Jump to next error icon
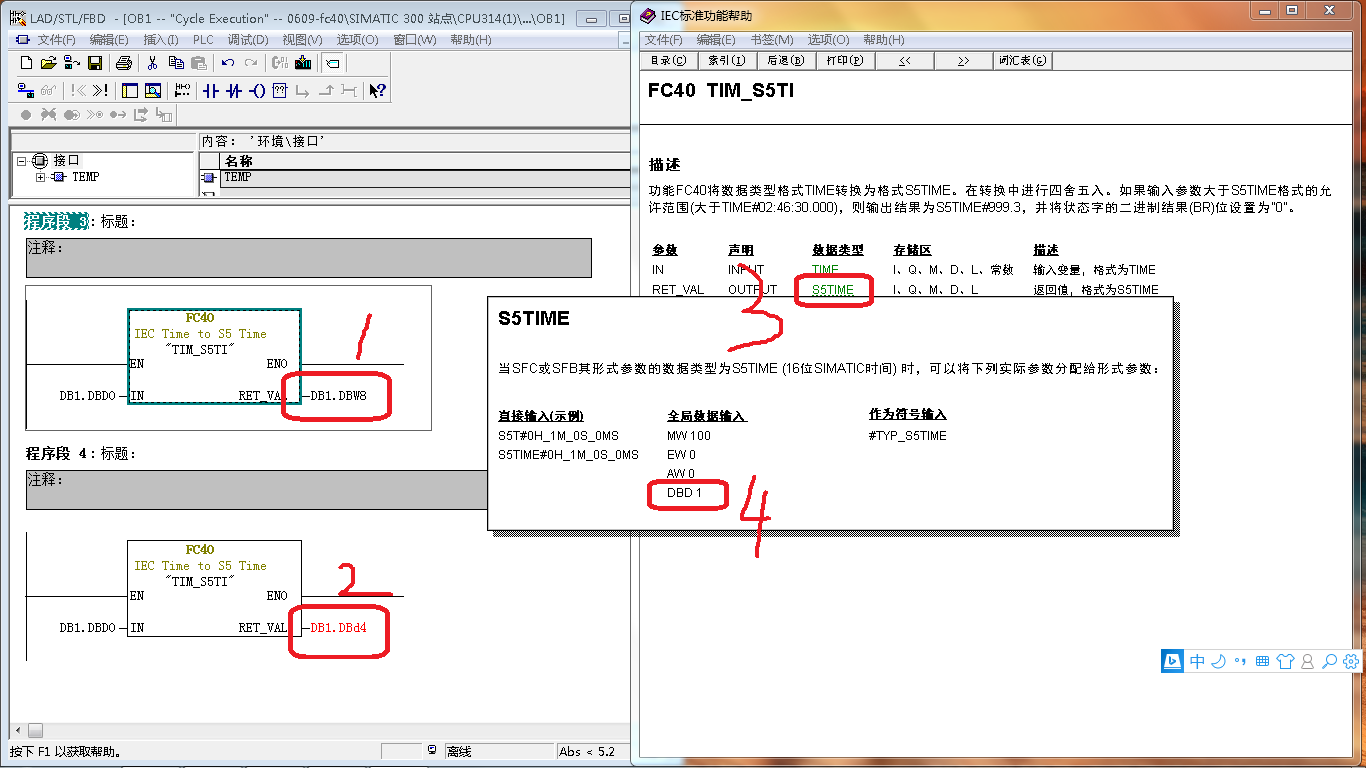Screen dimensions: 1366x768 101,90
